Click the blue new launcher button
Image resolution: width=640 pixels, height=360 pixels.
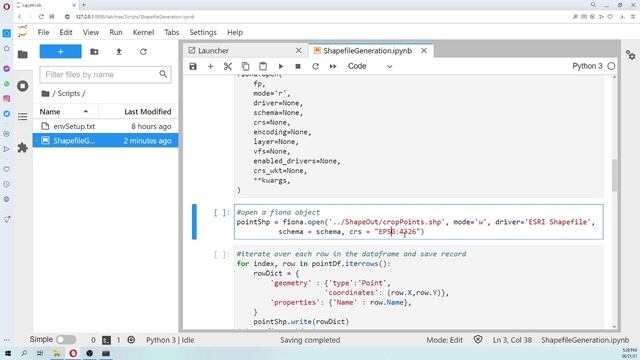point(60,52)
